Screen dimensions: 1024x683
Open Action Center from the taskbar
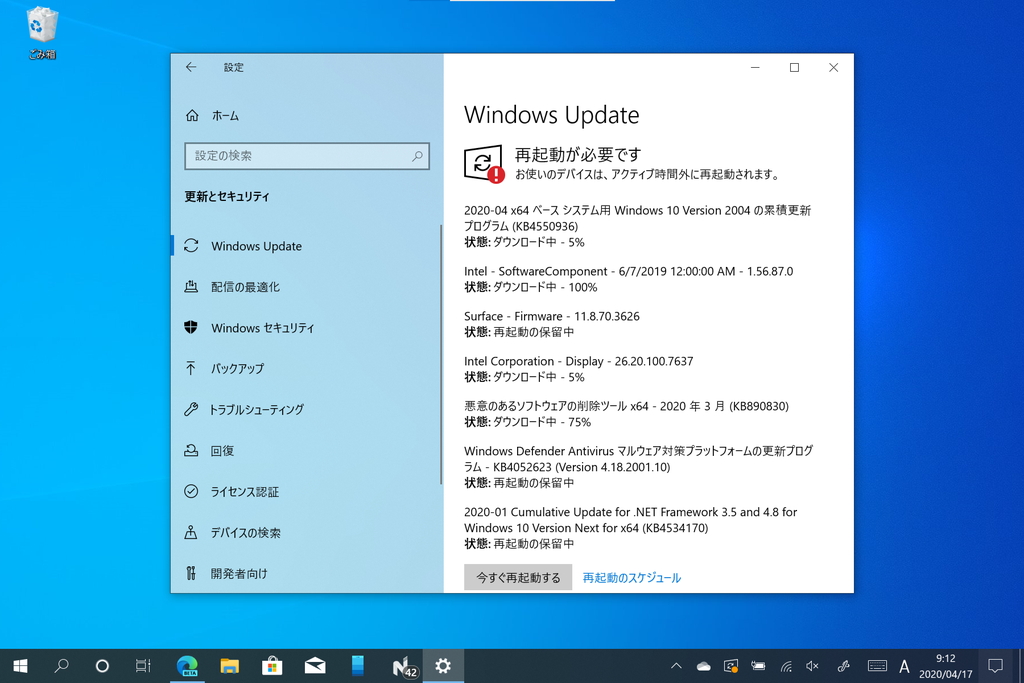[x=995, y=665]
